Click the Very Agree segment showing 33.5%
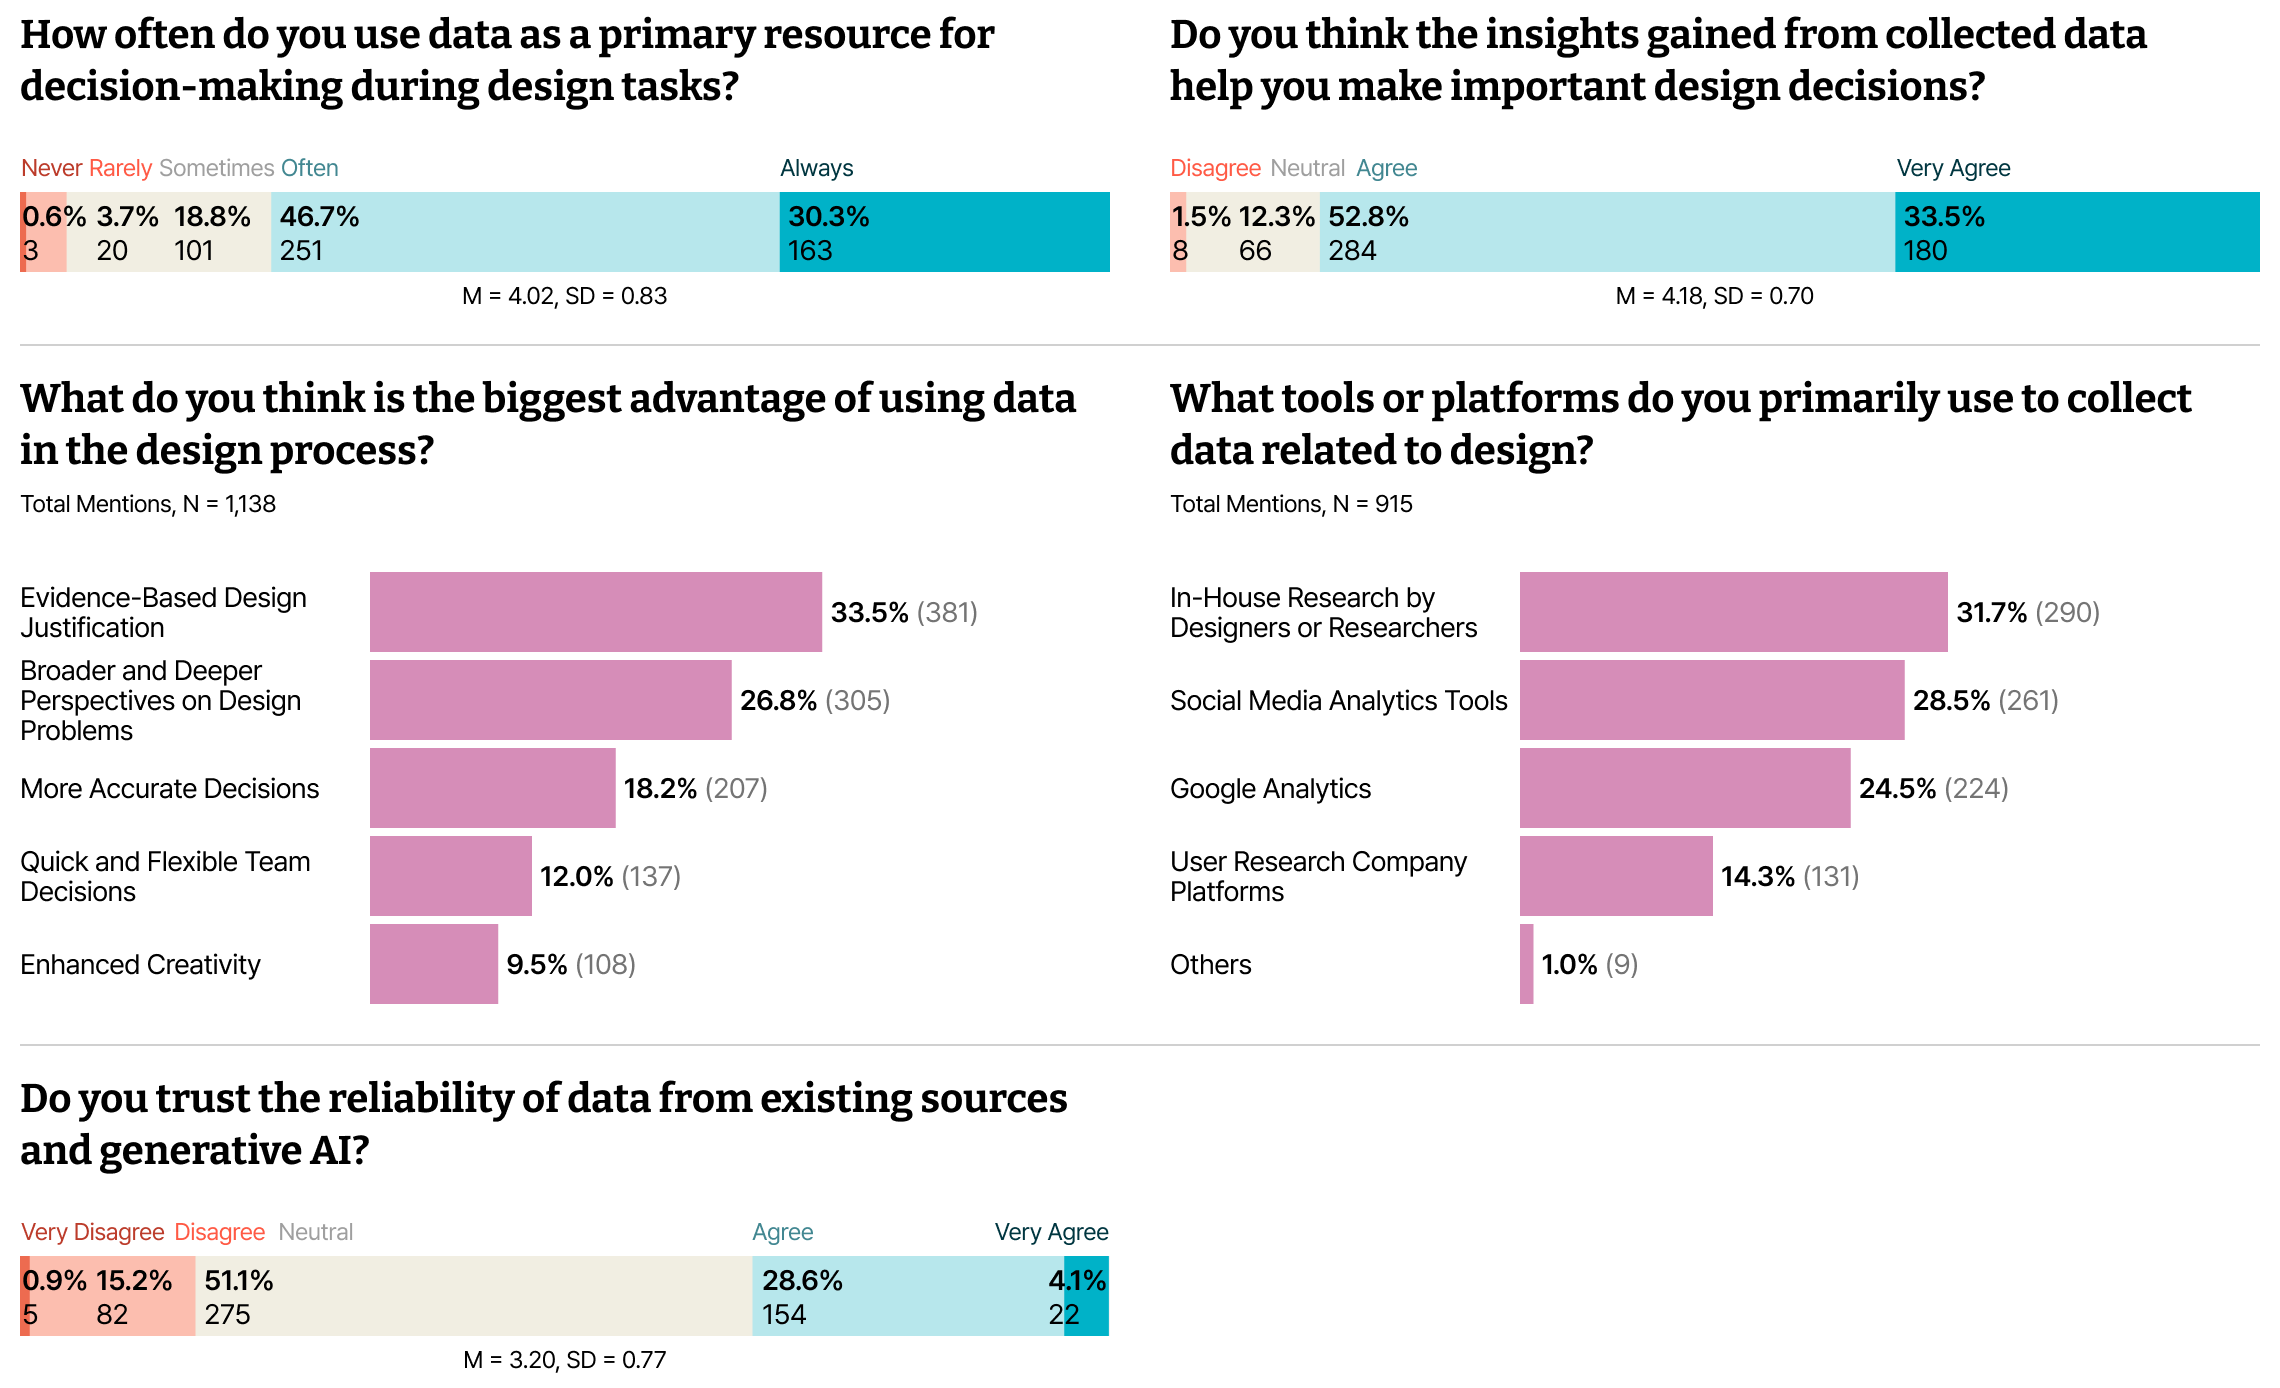Viewport: 2280px width, 1388px height. point(2077,232)
